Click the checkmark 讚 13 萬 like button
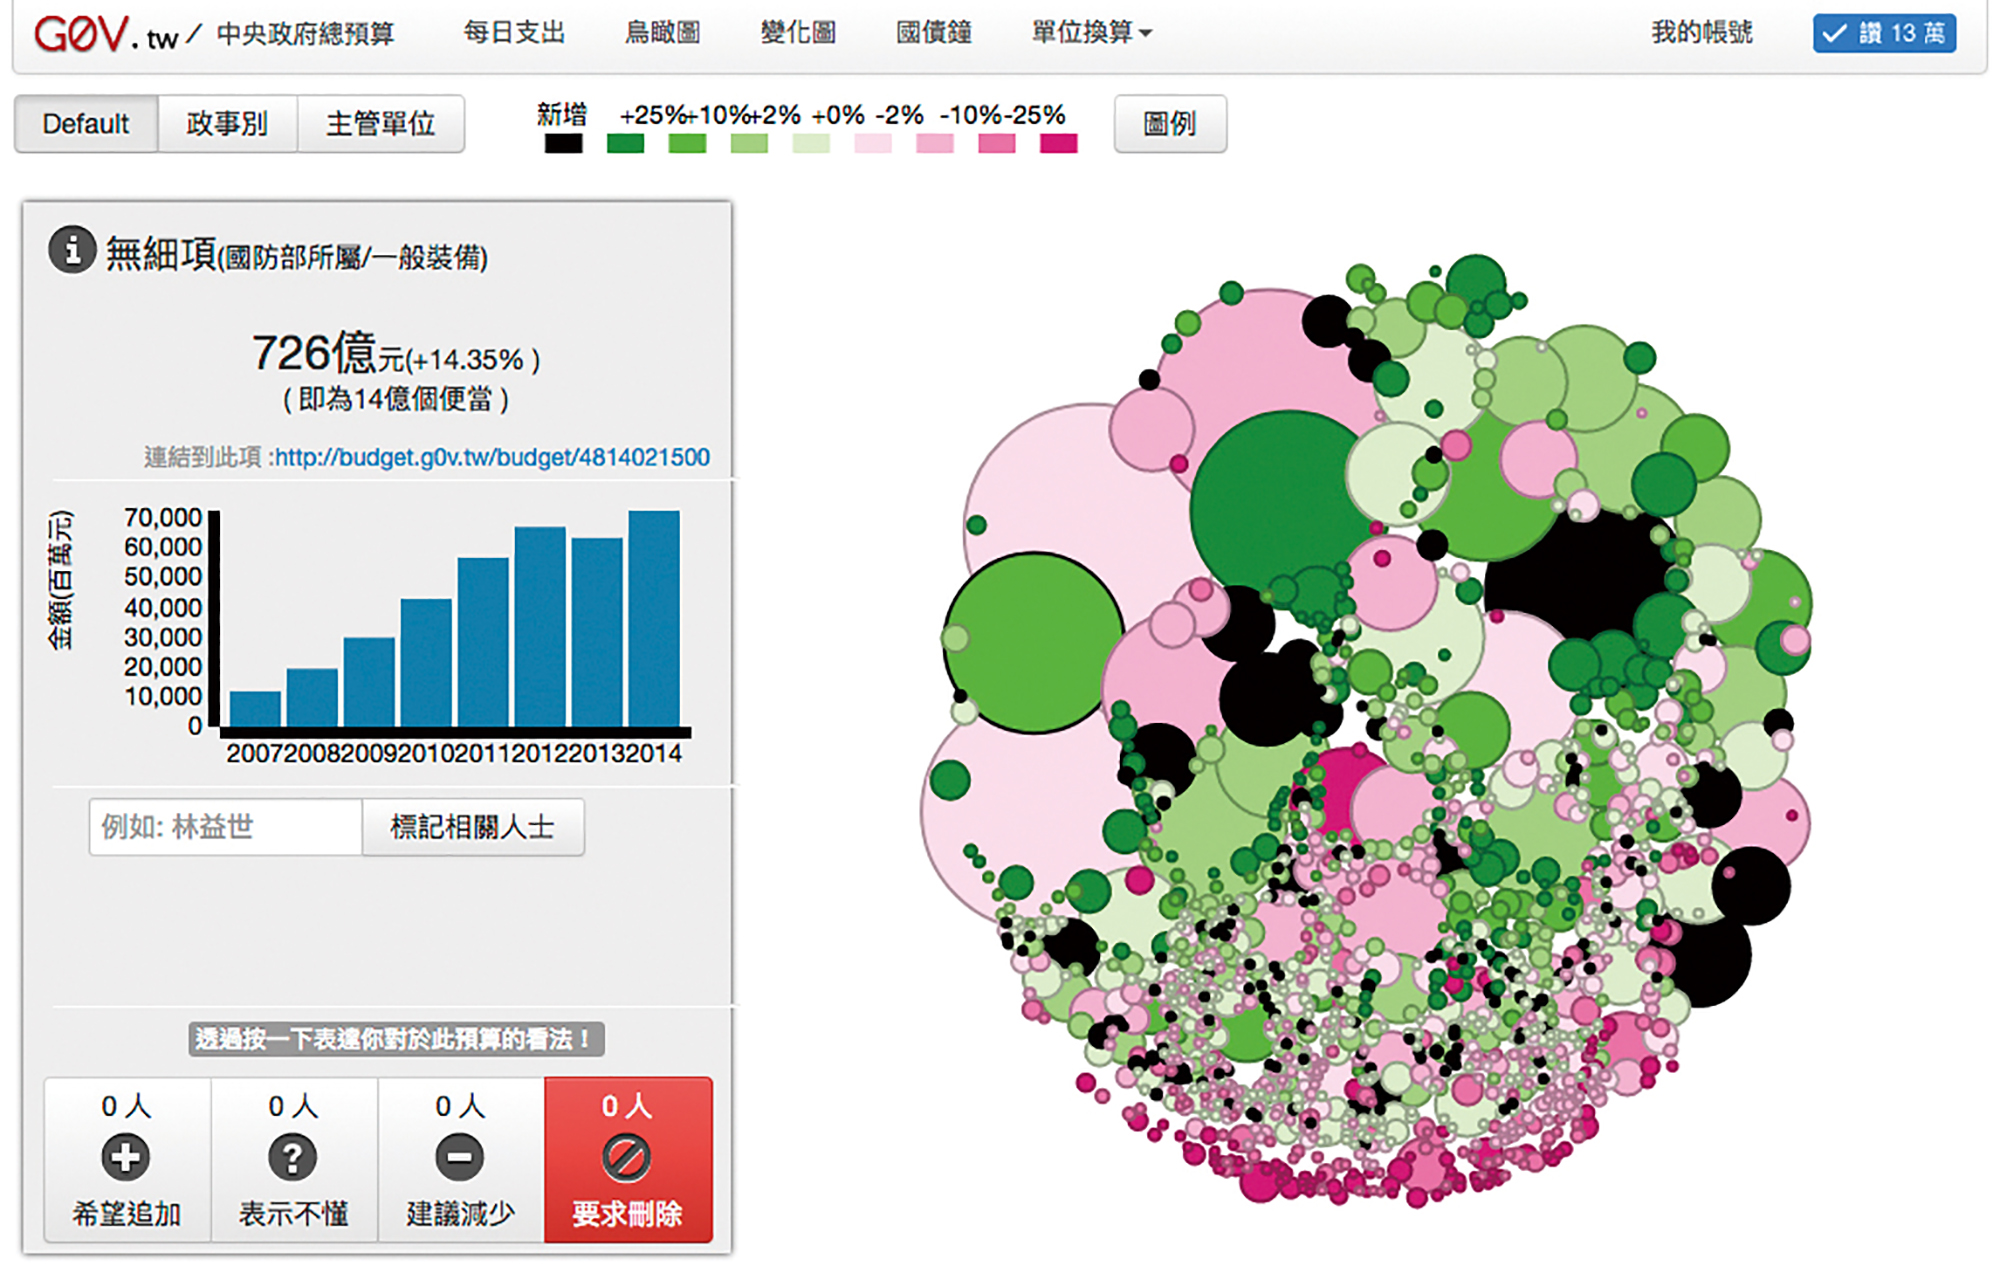This screenshot has height=1273, width=2000. (1884, 33)
